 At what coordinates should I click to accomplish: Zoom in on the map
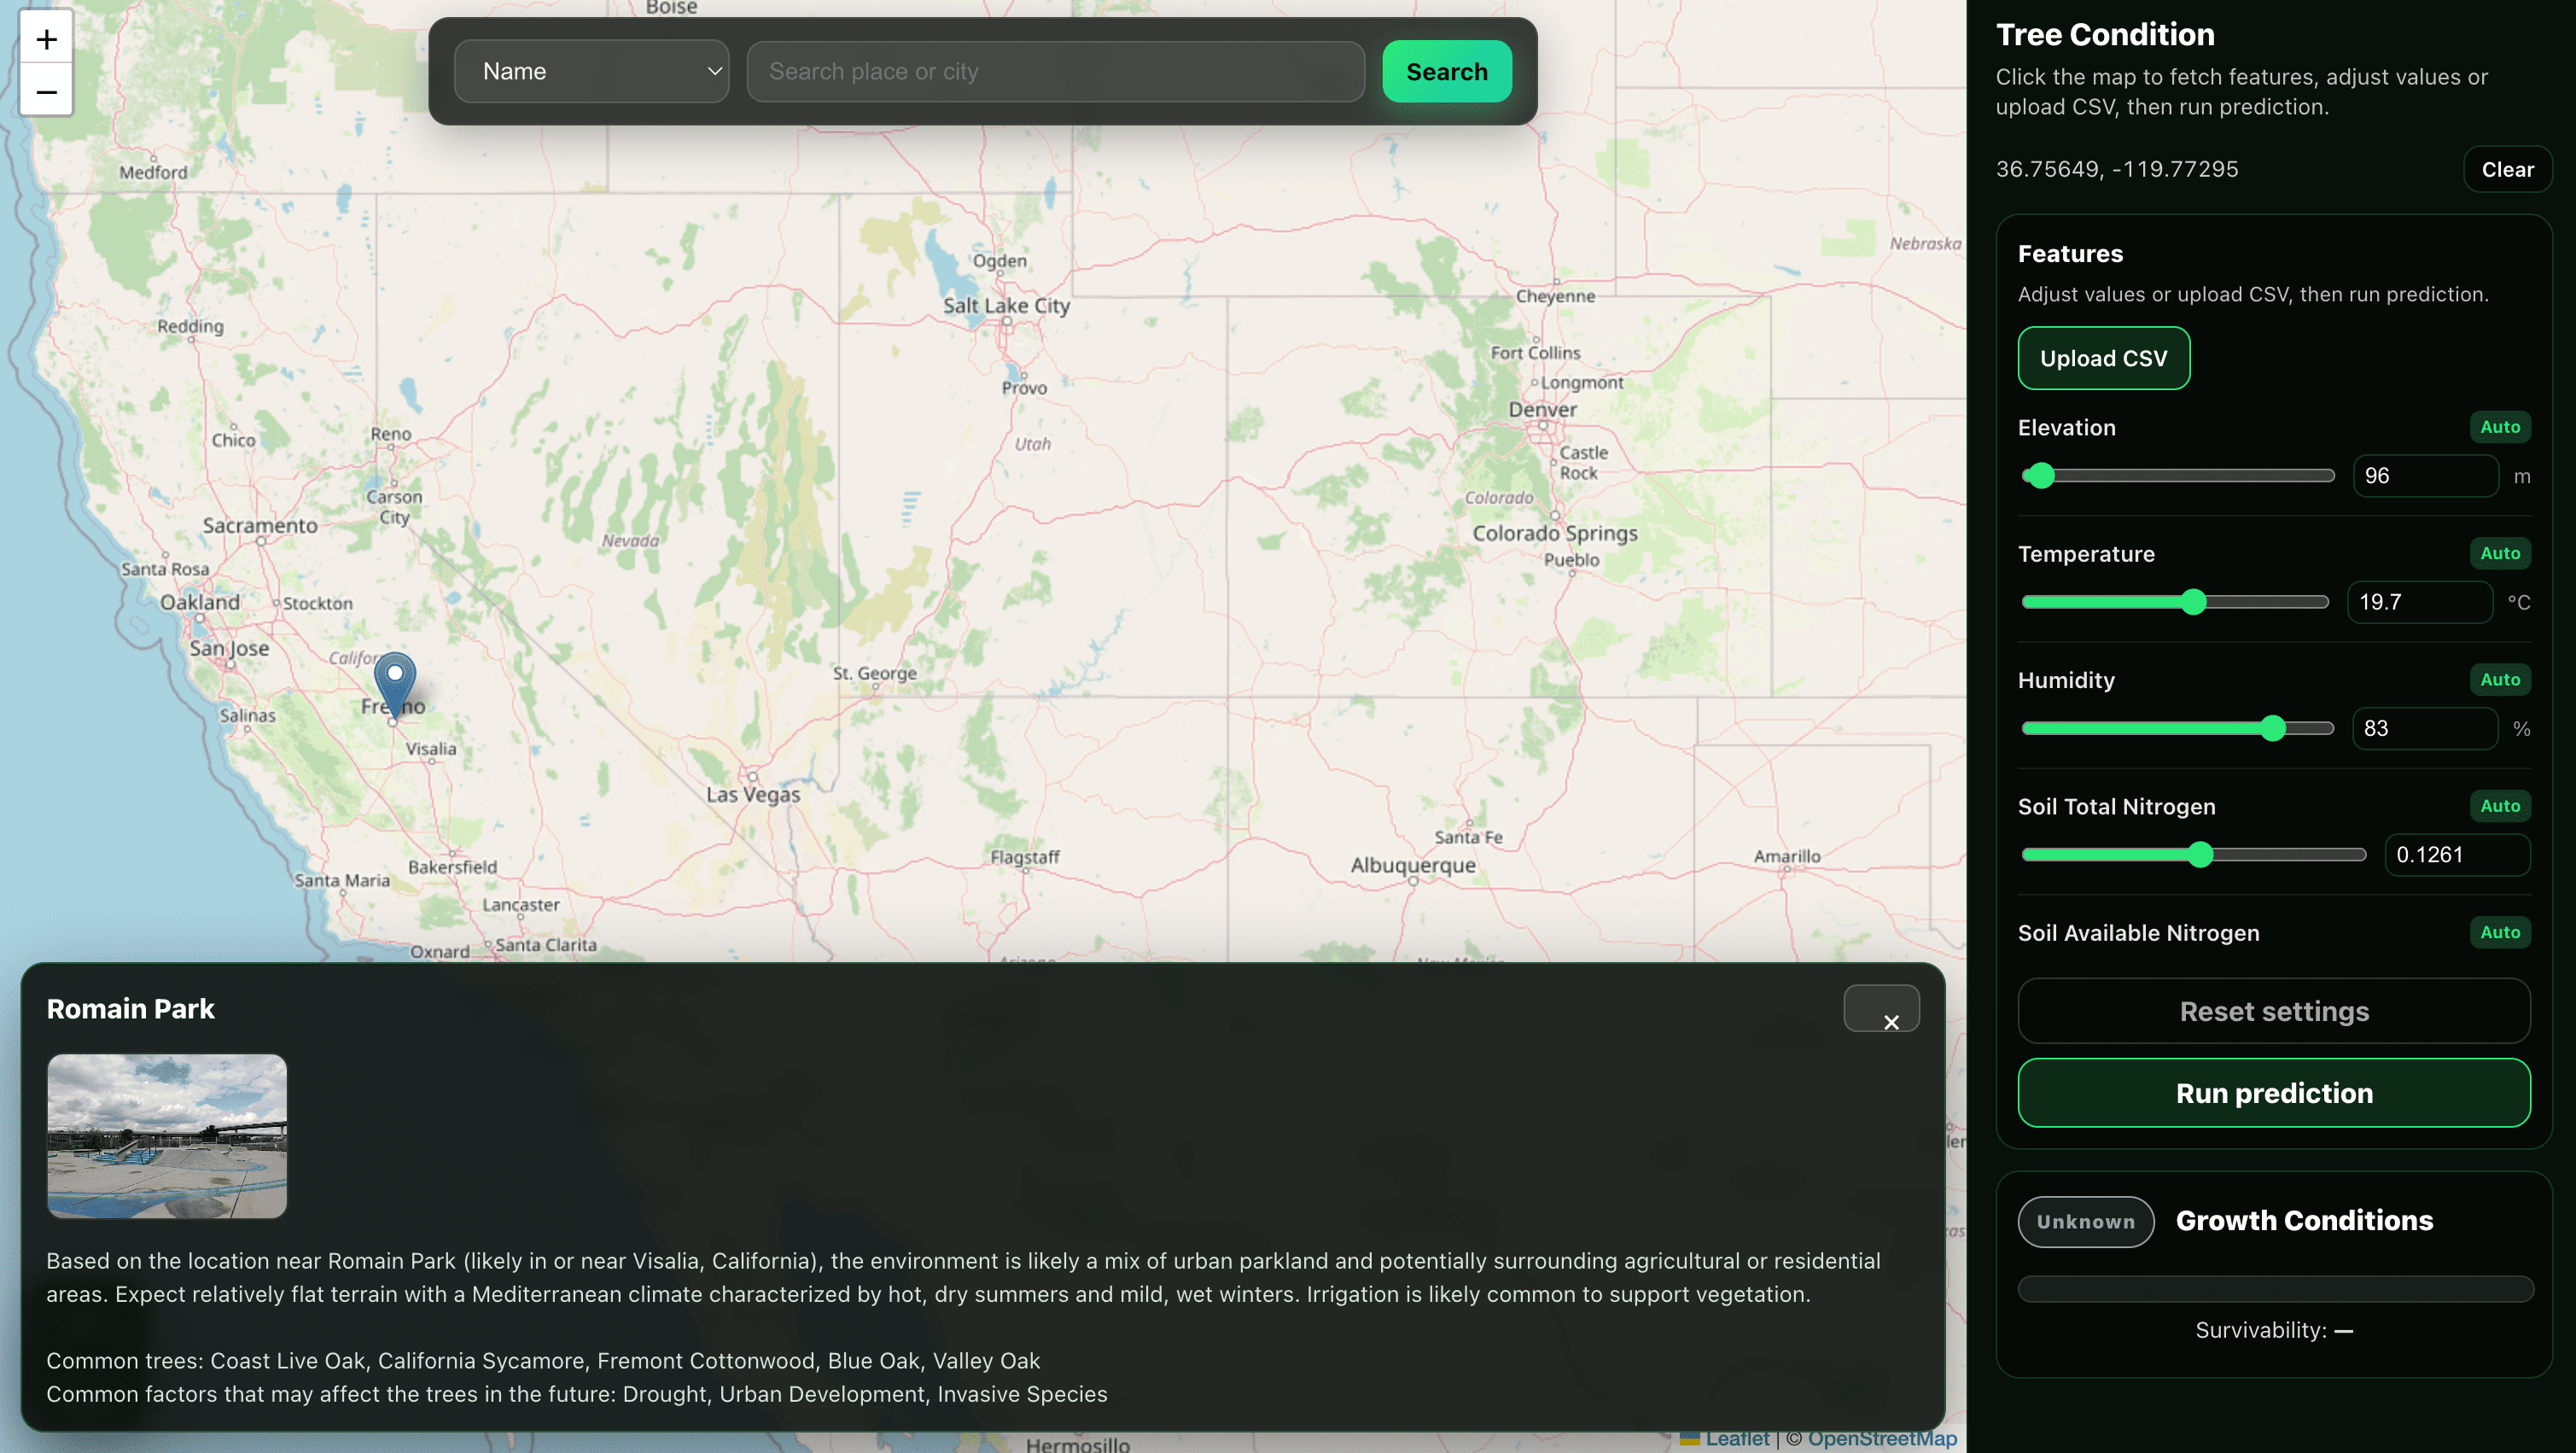point(46,39)
